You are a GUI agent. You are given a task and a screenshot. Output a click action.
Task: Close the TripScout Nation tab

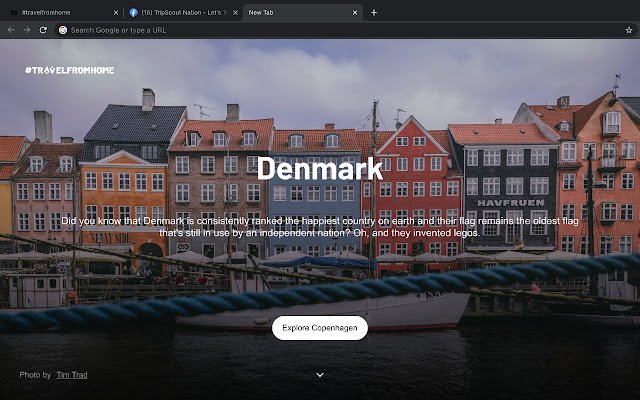(x=236, y=13)
